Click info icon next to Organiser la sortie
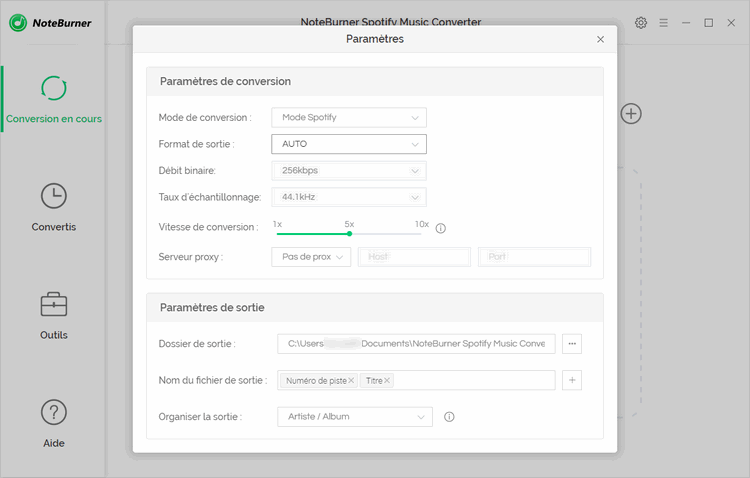This screenshot has width=750, height=478. point(449,417)
